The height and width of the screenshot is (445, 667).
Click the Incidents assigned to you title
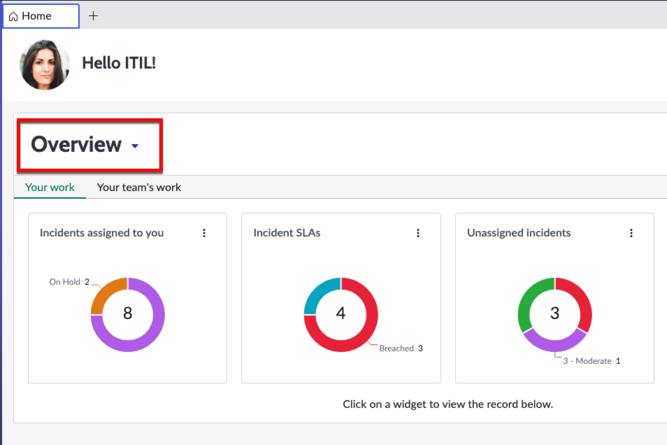coord(102,233)
